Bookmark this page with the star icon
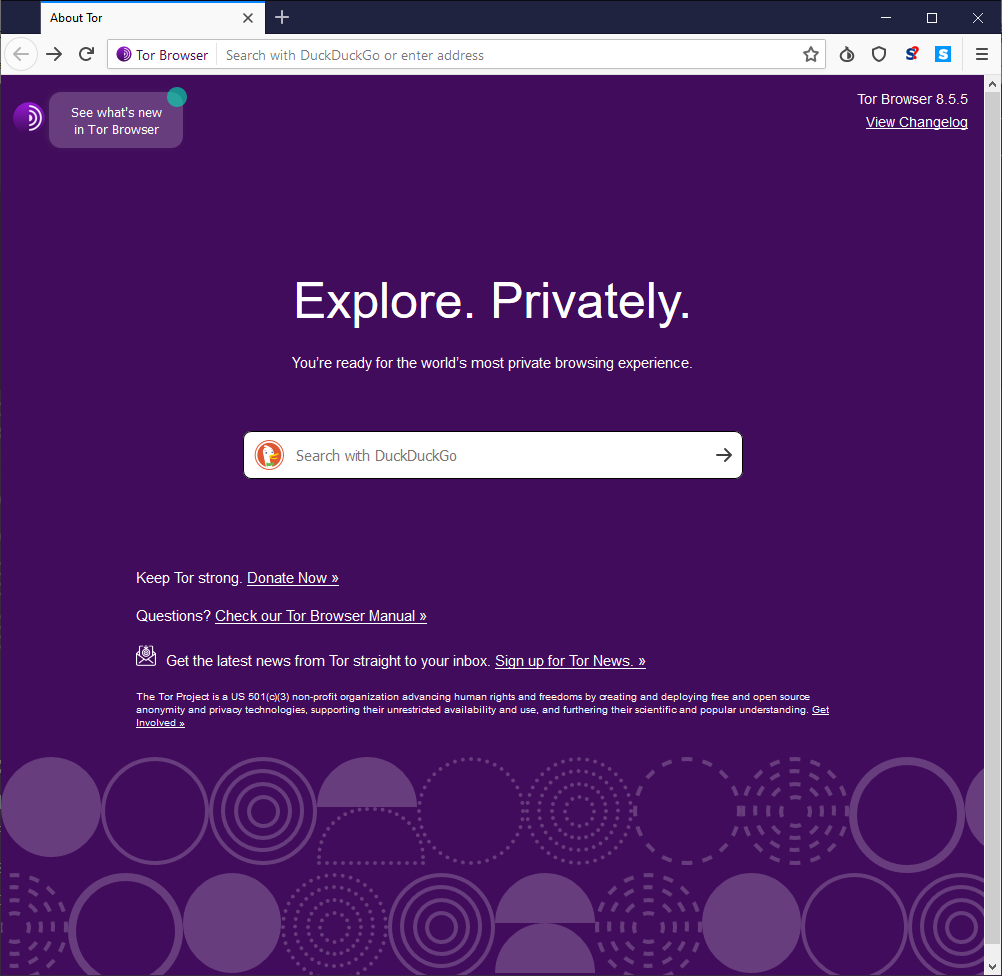 click(811, 54)
